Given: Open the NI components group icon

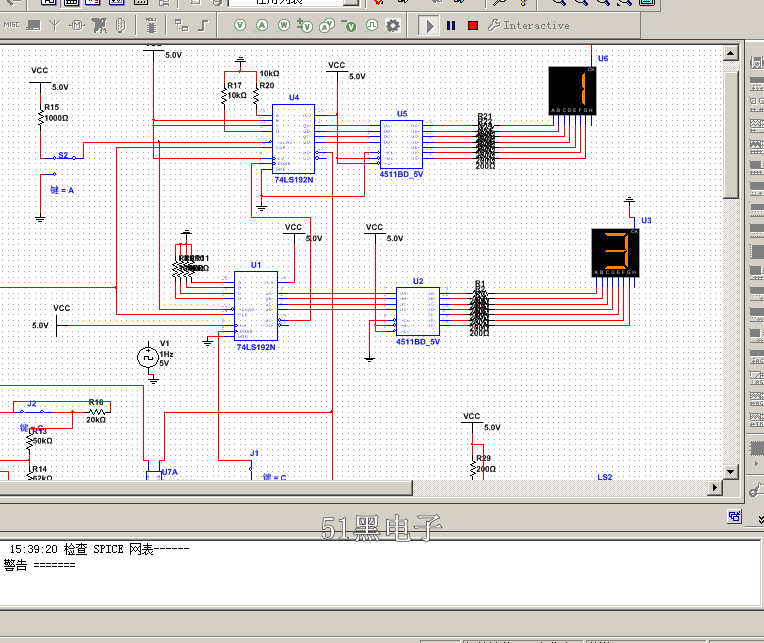Looking at the screenshot, I should [x=99, y=25].
